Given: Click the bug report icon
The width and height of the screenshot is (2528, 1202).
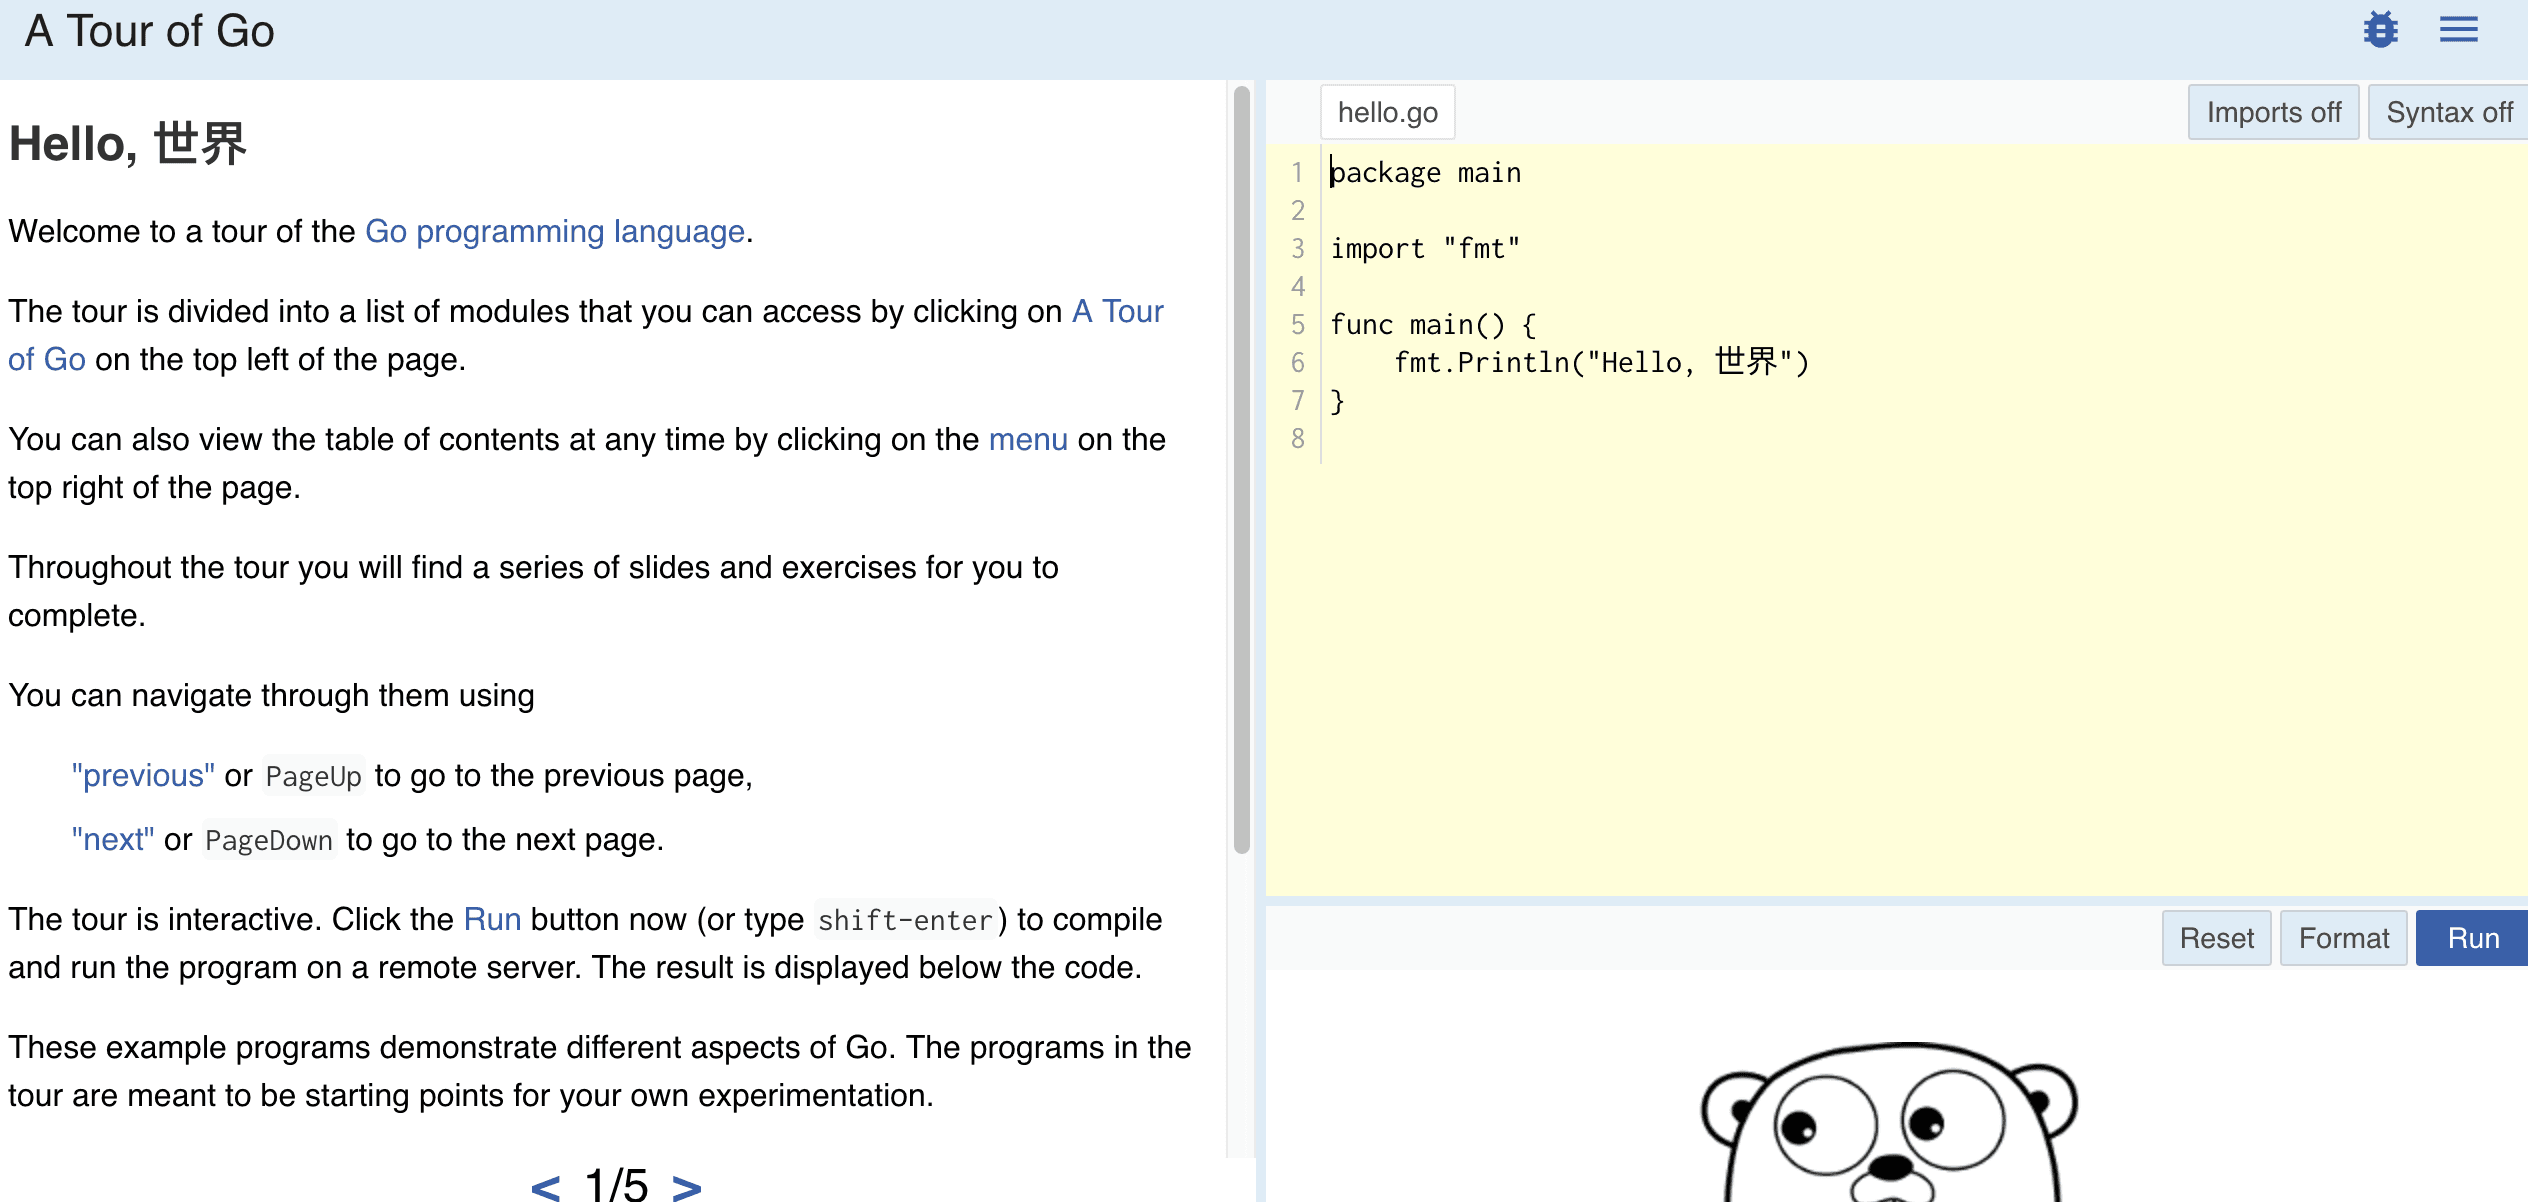Looking at the screenshot, I should [2380, 30].
